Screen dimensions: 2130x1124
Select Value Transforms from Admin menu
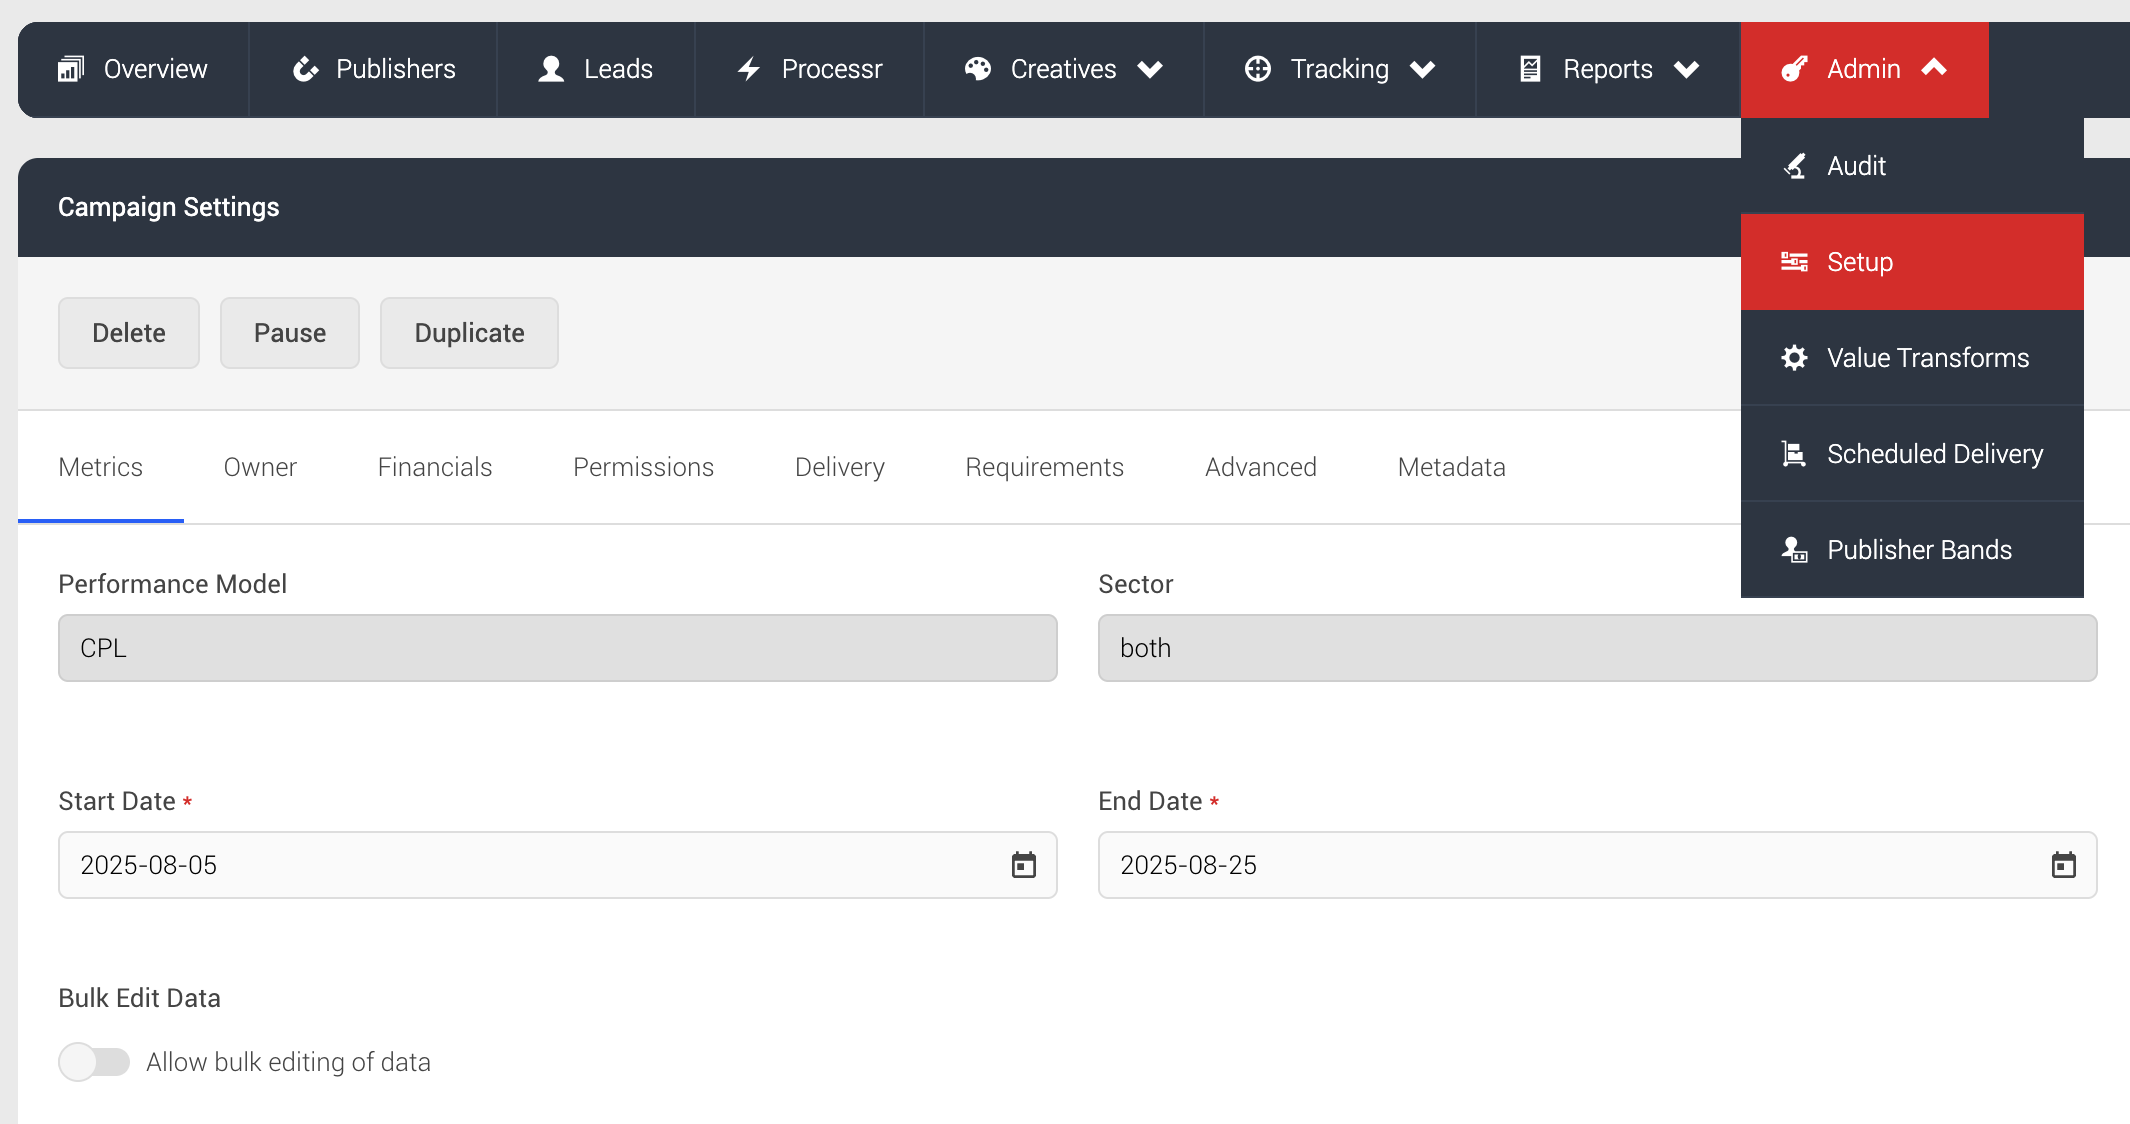coord(1927,357)
